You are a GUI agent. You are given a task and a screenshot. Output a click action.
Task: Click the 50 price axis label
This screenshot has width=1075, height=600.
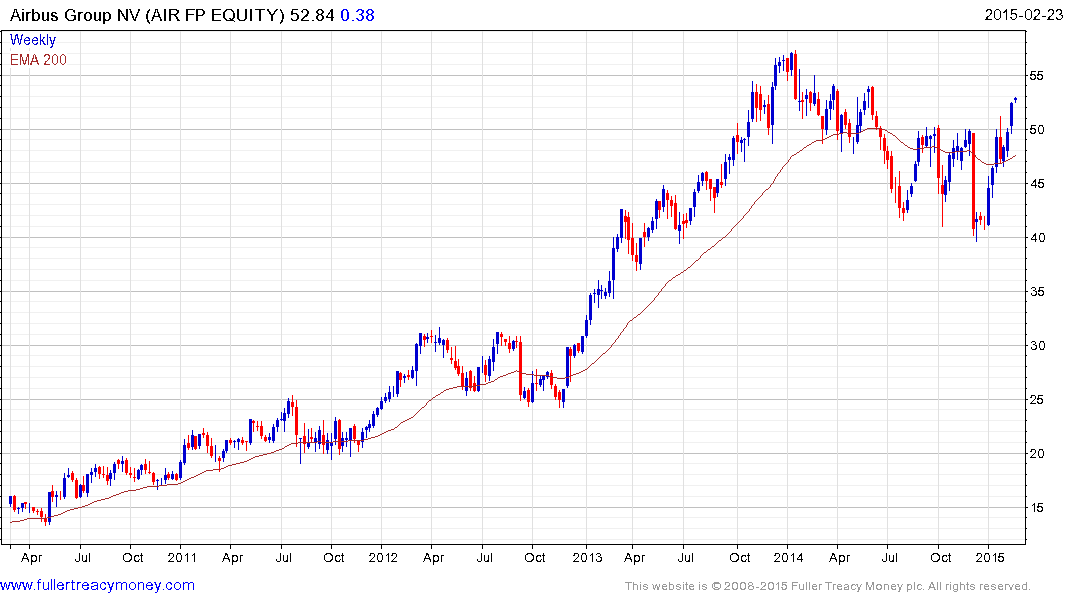tap(1036, 130)
